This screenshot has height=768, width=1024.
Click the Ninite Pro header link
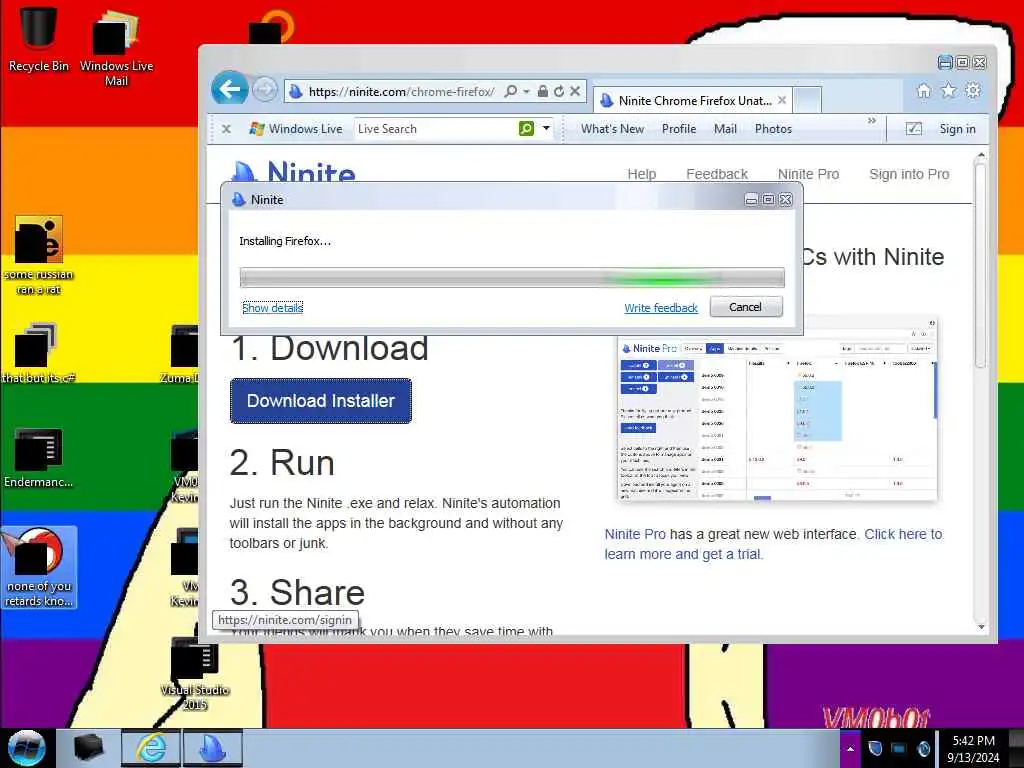[x=808, y=174]
